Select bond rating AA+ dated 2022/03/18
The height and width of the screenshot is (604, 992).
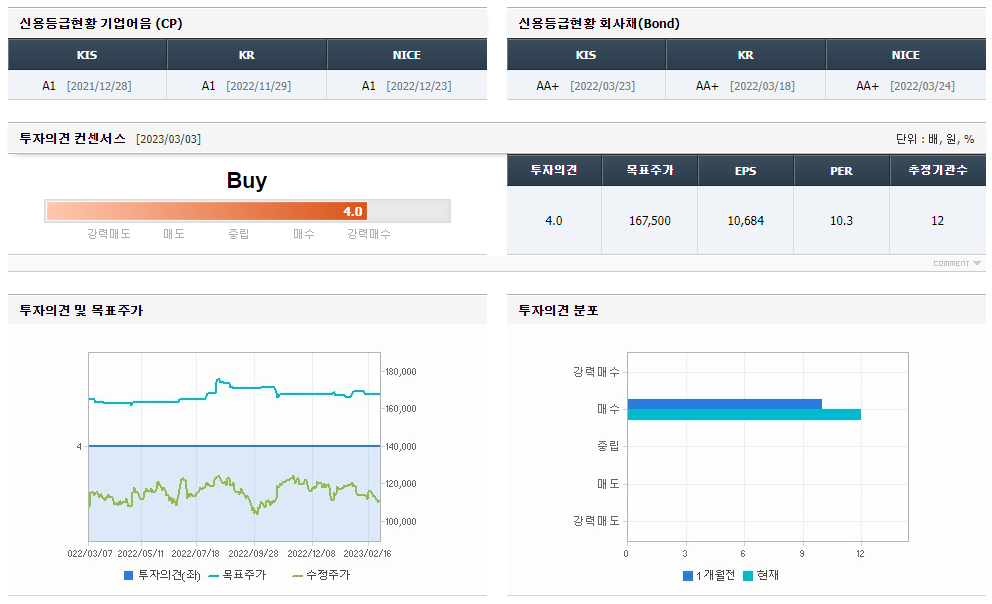coord(745,85)
